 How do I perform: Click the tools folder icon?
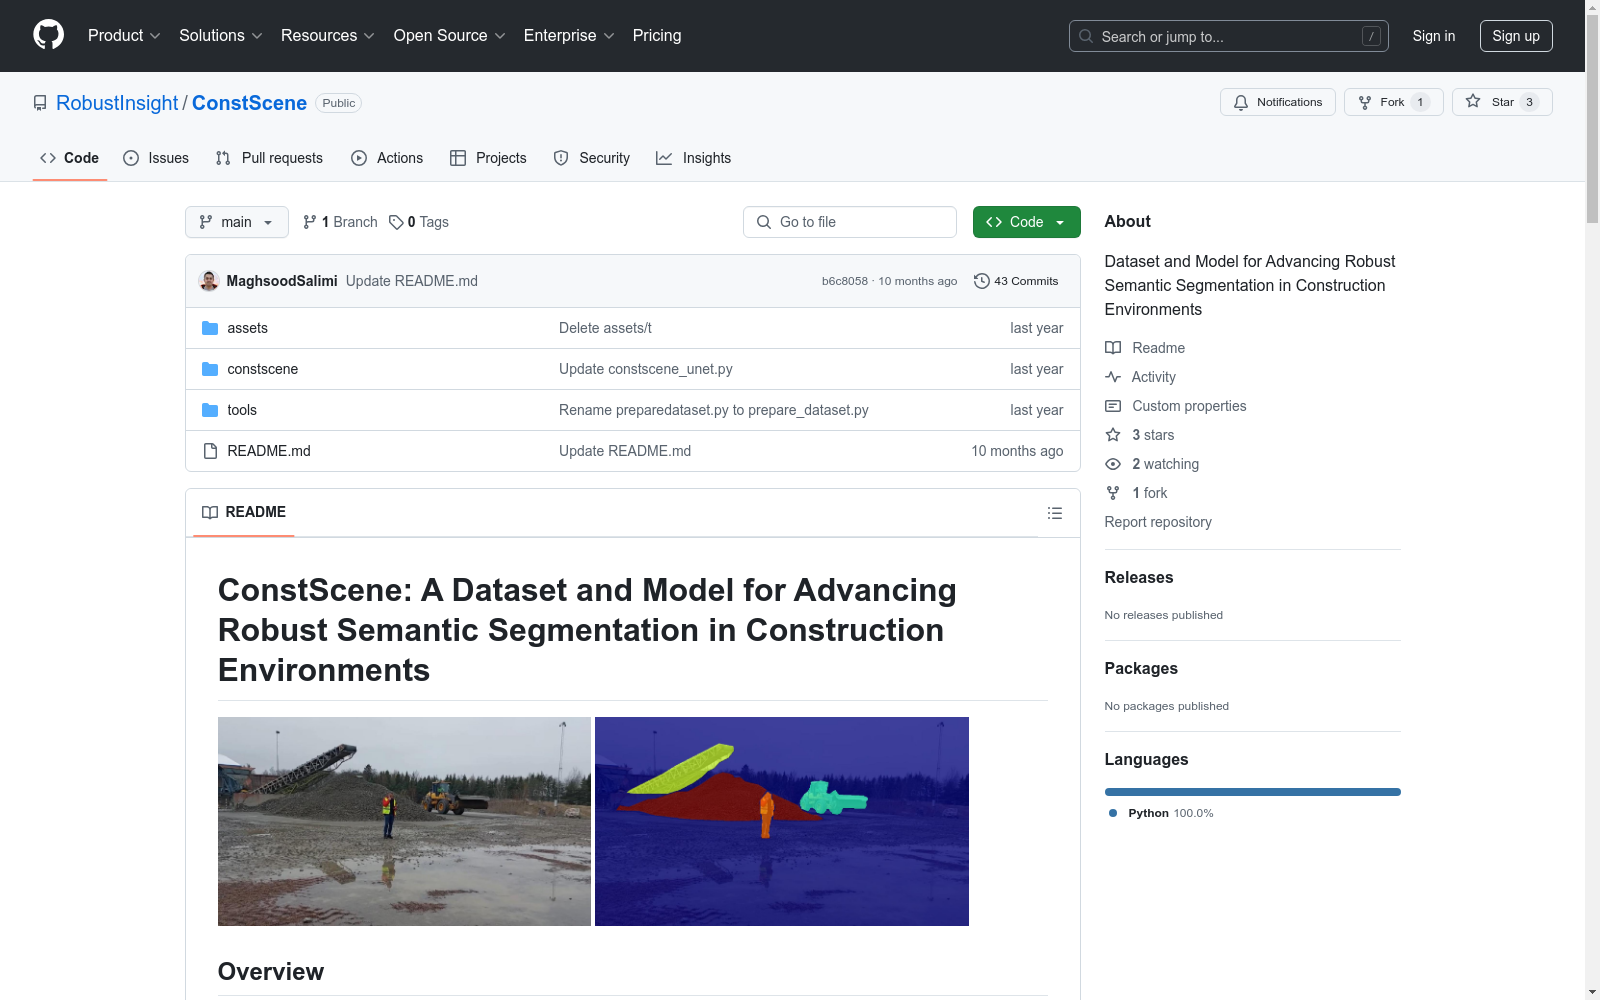tap(210, 410)
